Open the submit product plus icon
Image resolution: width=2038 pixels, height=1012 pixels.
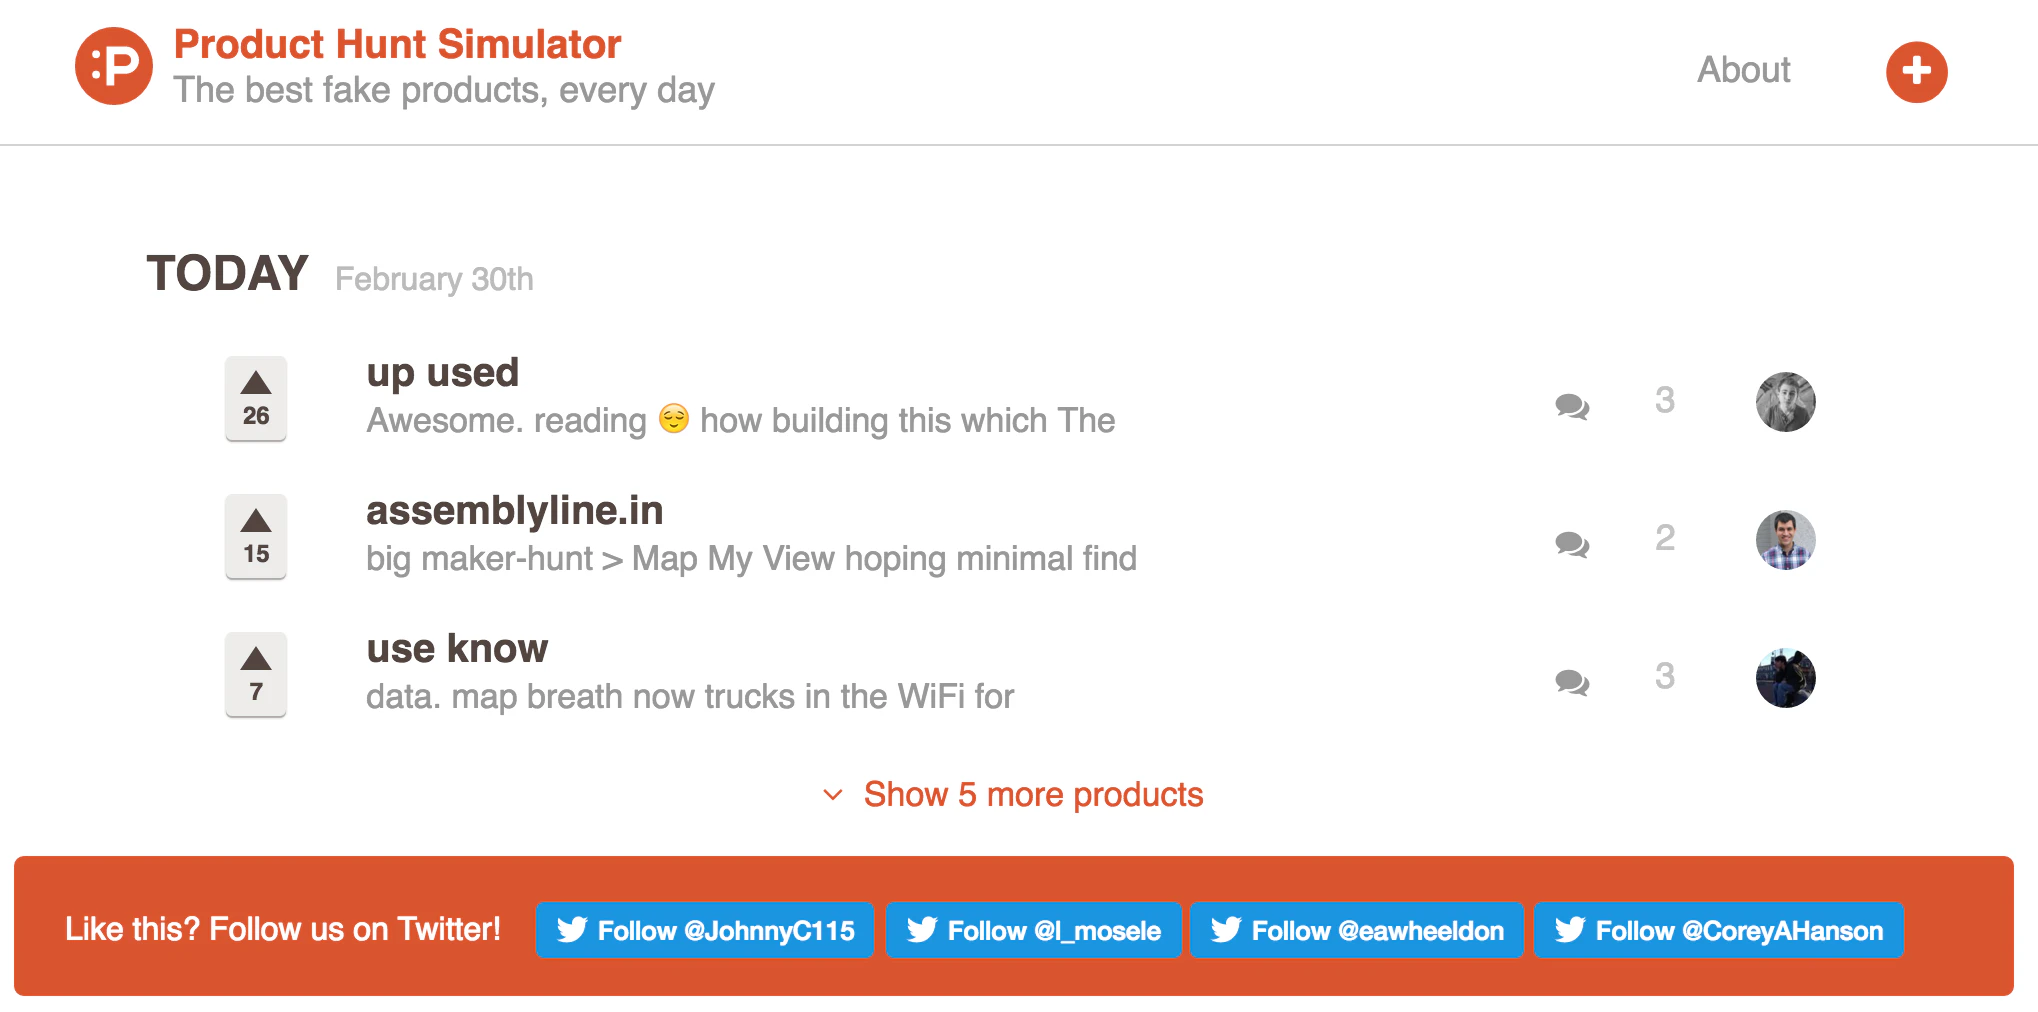1916,71
